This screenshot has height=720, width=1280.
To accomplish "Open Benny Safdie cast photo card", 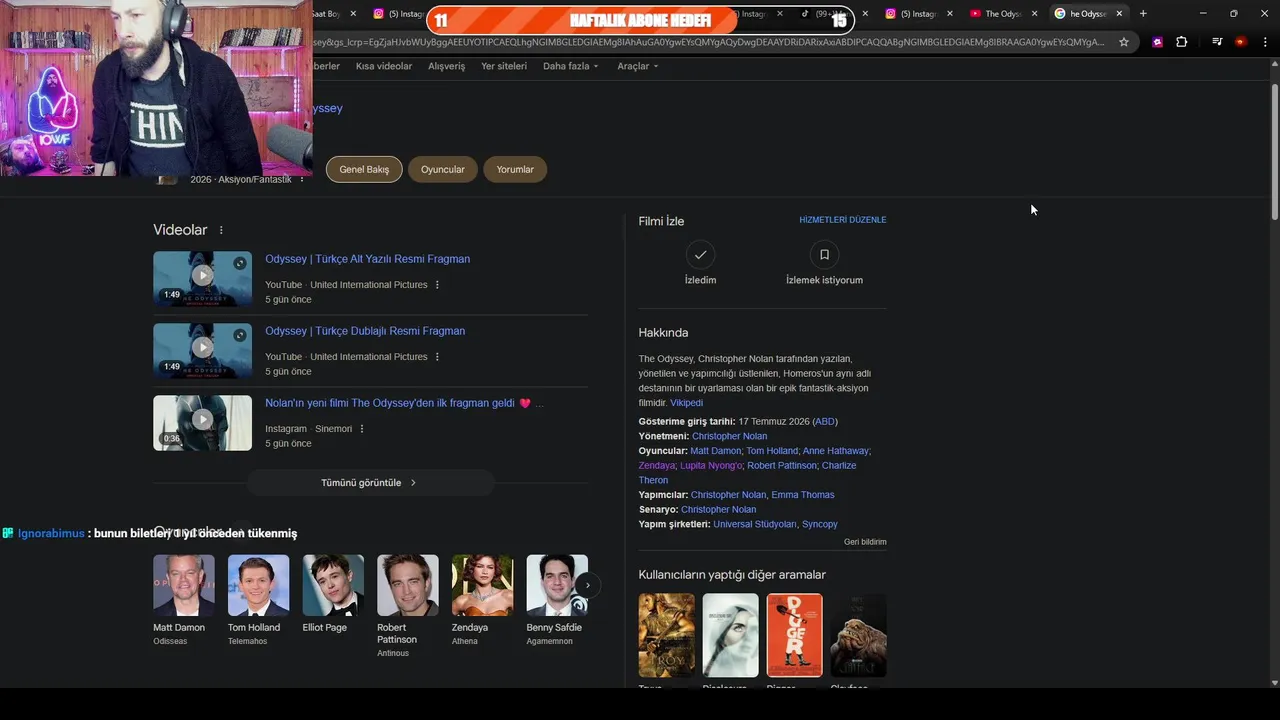I will [557, 585].
